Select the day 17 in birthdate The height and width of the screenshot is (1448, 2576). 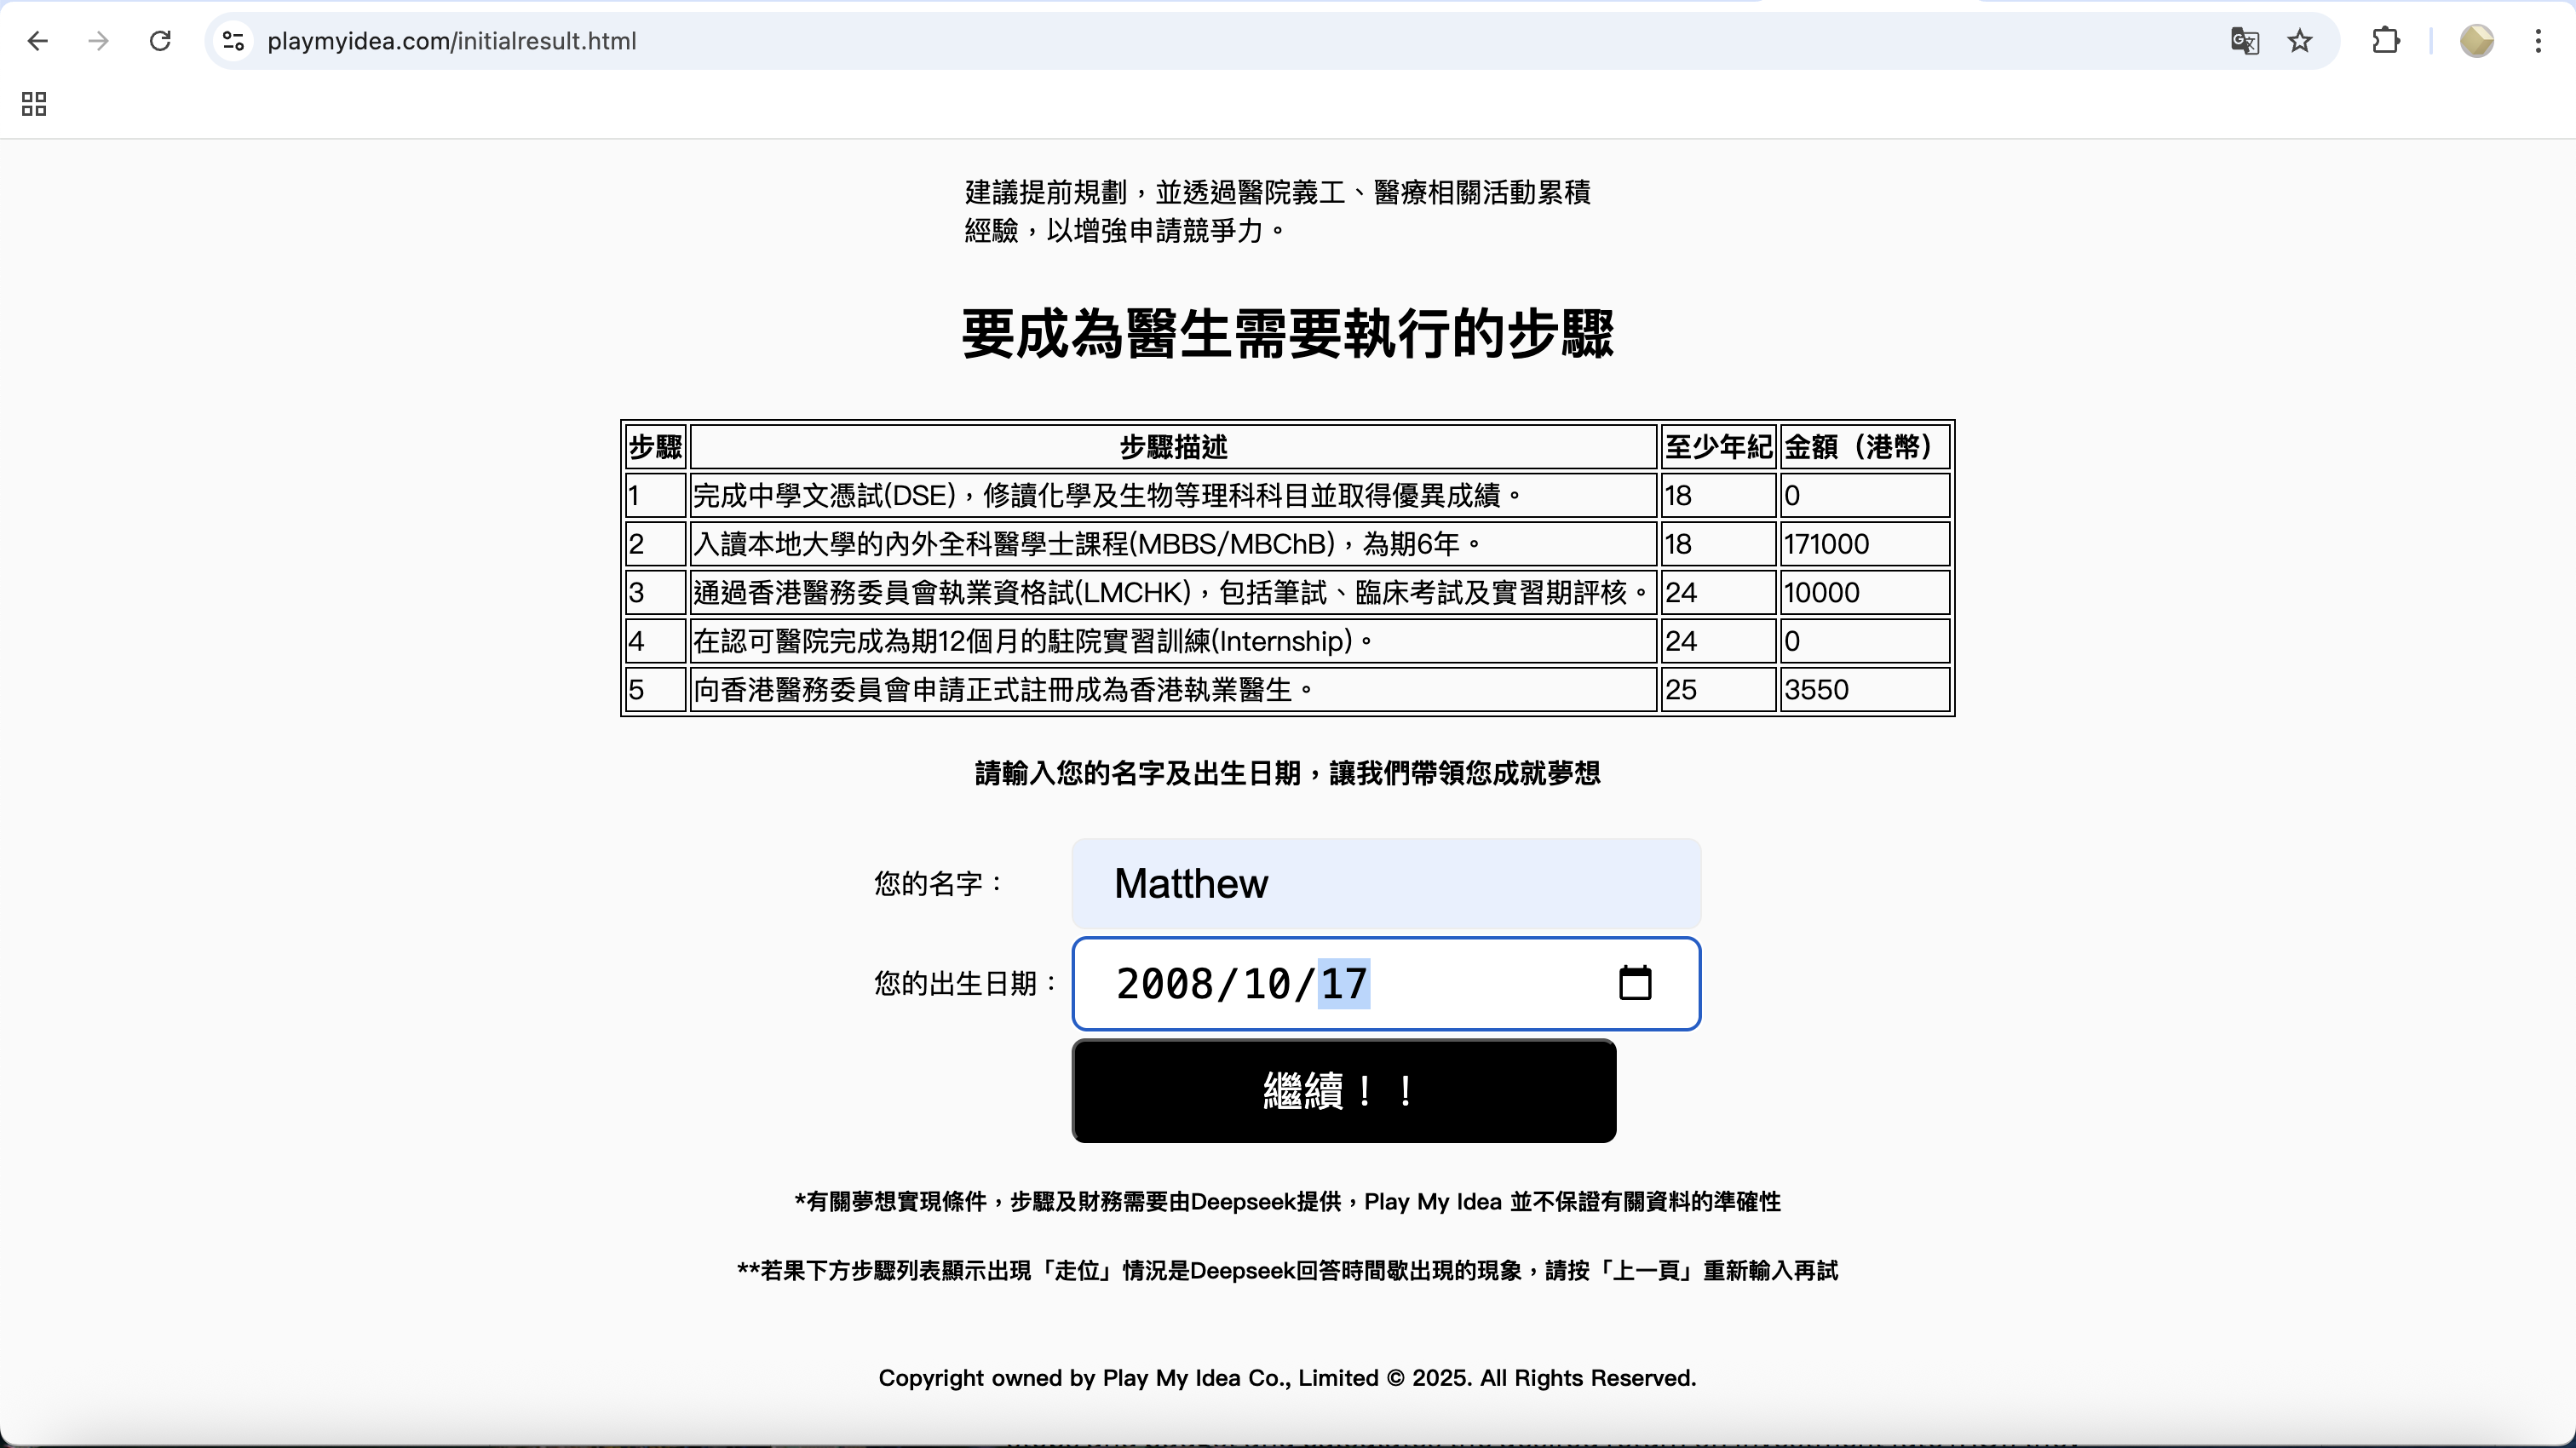pyautogui.click(x=1343, y=984)
